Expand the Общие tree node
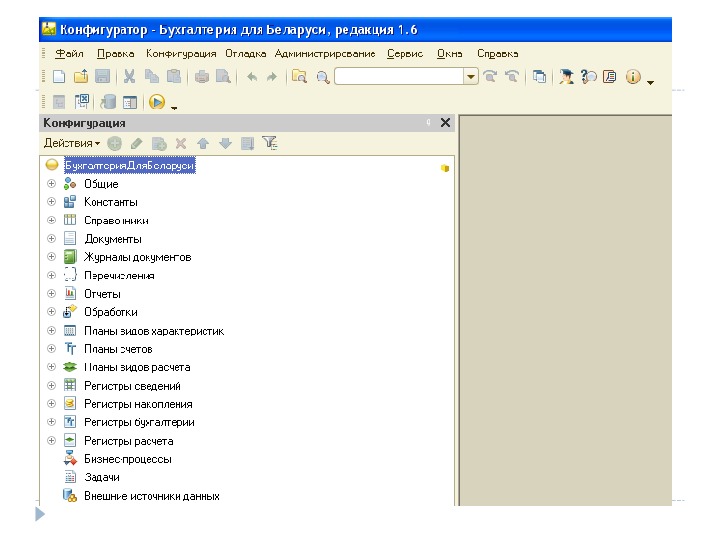The height and width of the screenshot is (540, 720). coord(51,184)
